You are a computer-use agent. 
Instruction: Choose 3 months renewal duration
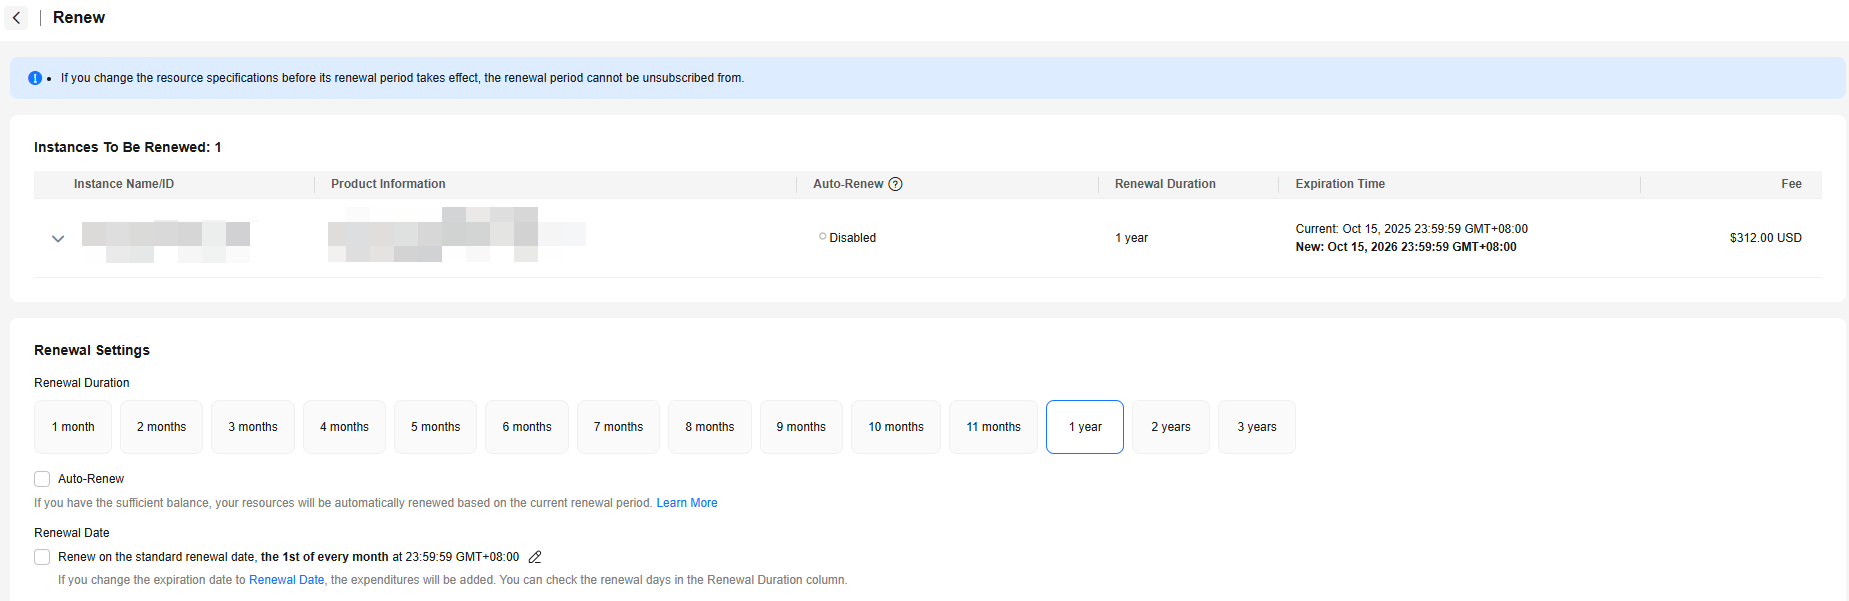click(x=253, y=427)
